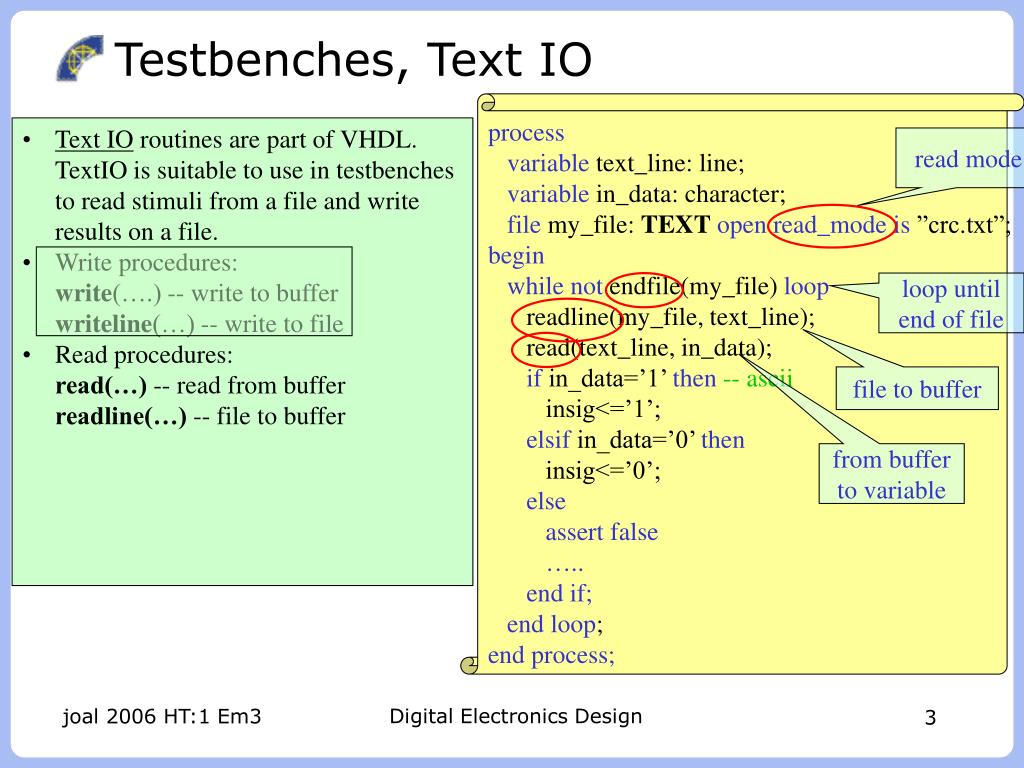Click the "read(…) -- read from buffer" line

click(x=200, y=385)
